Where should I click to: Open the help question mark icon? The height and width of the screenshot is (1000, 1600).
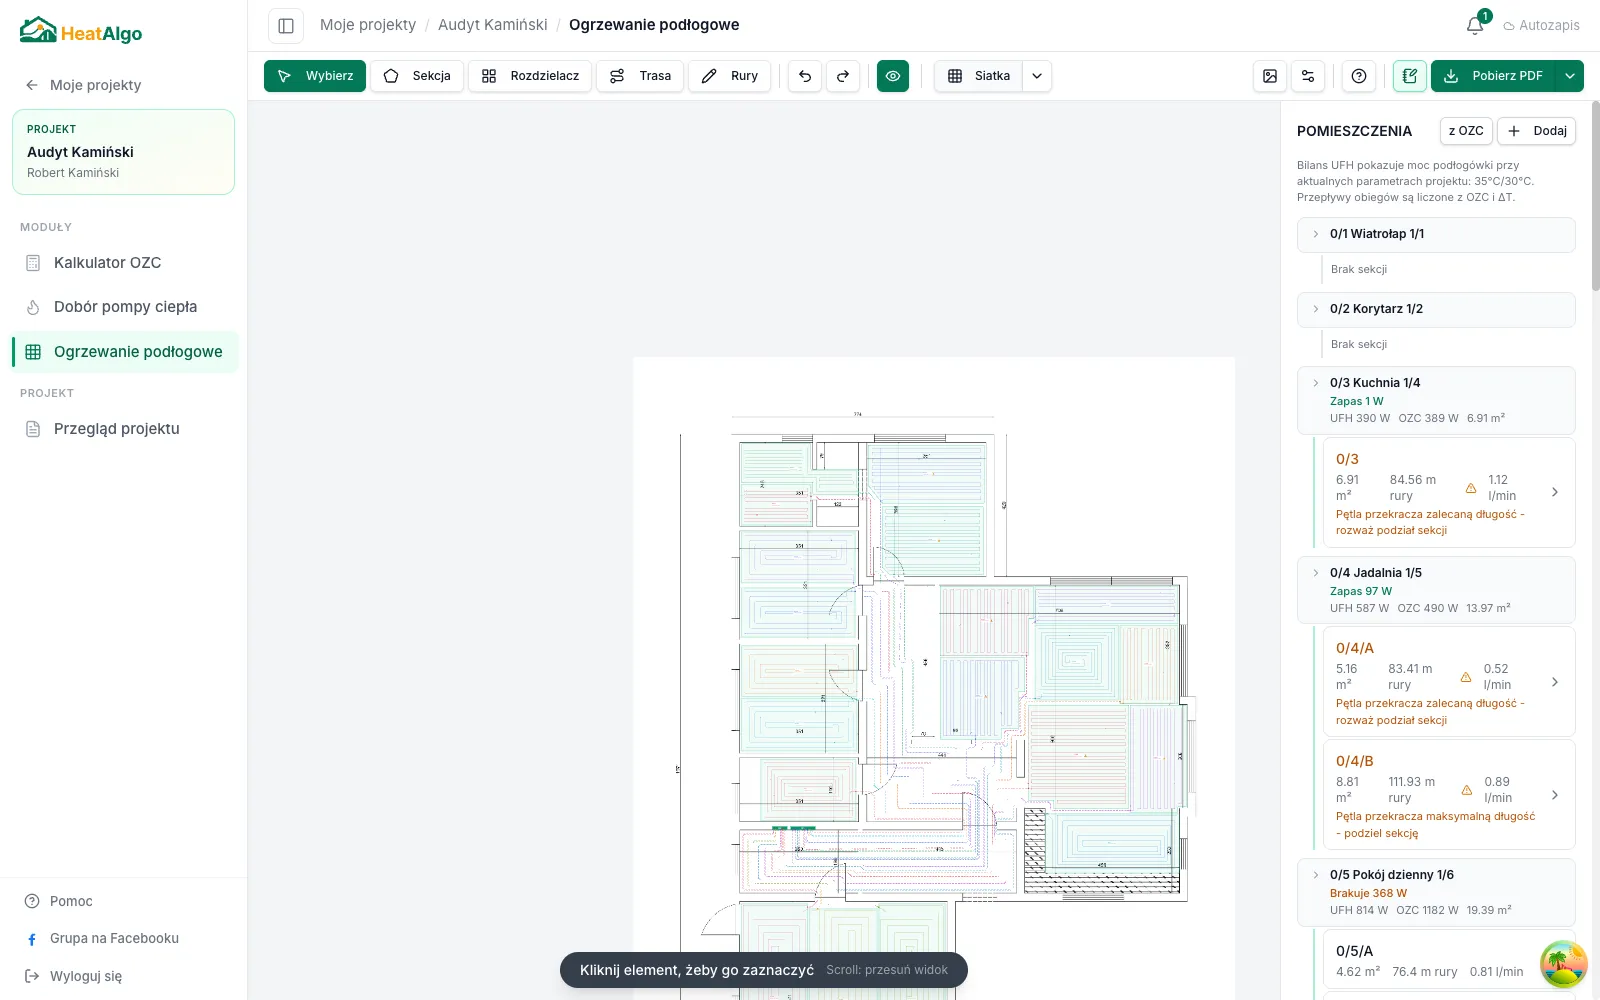[x=1359, y=76]
